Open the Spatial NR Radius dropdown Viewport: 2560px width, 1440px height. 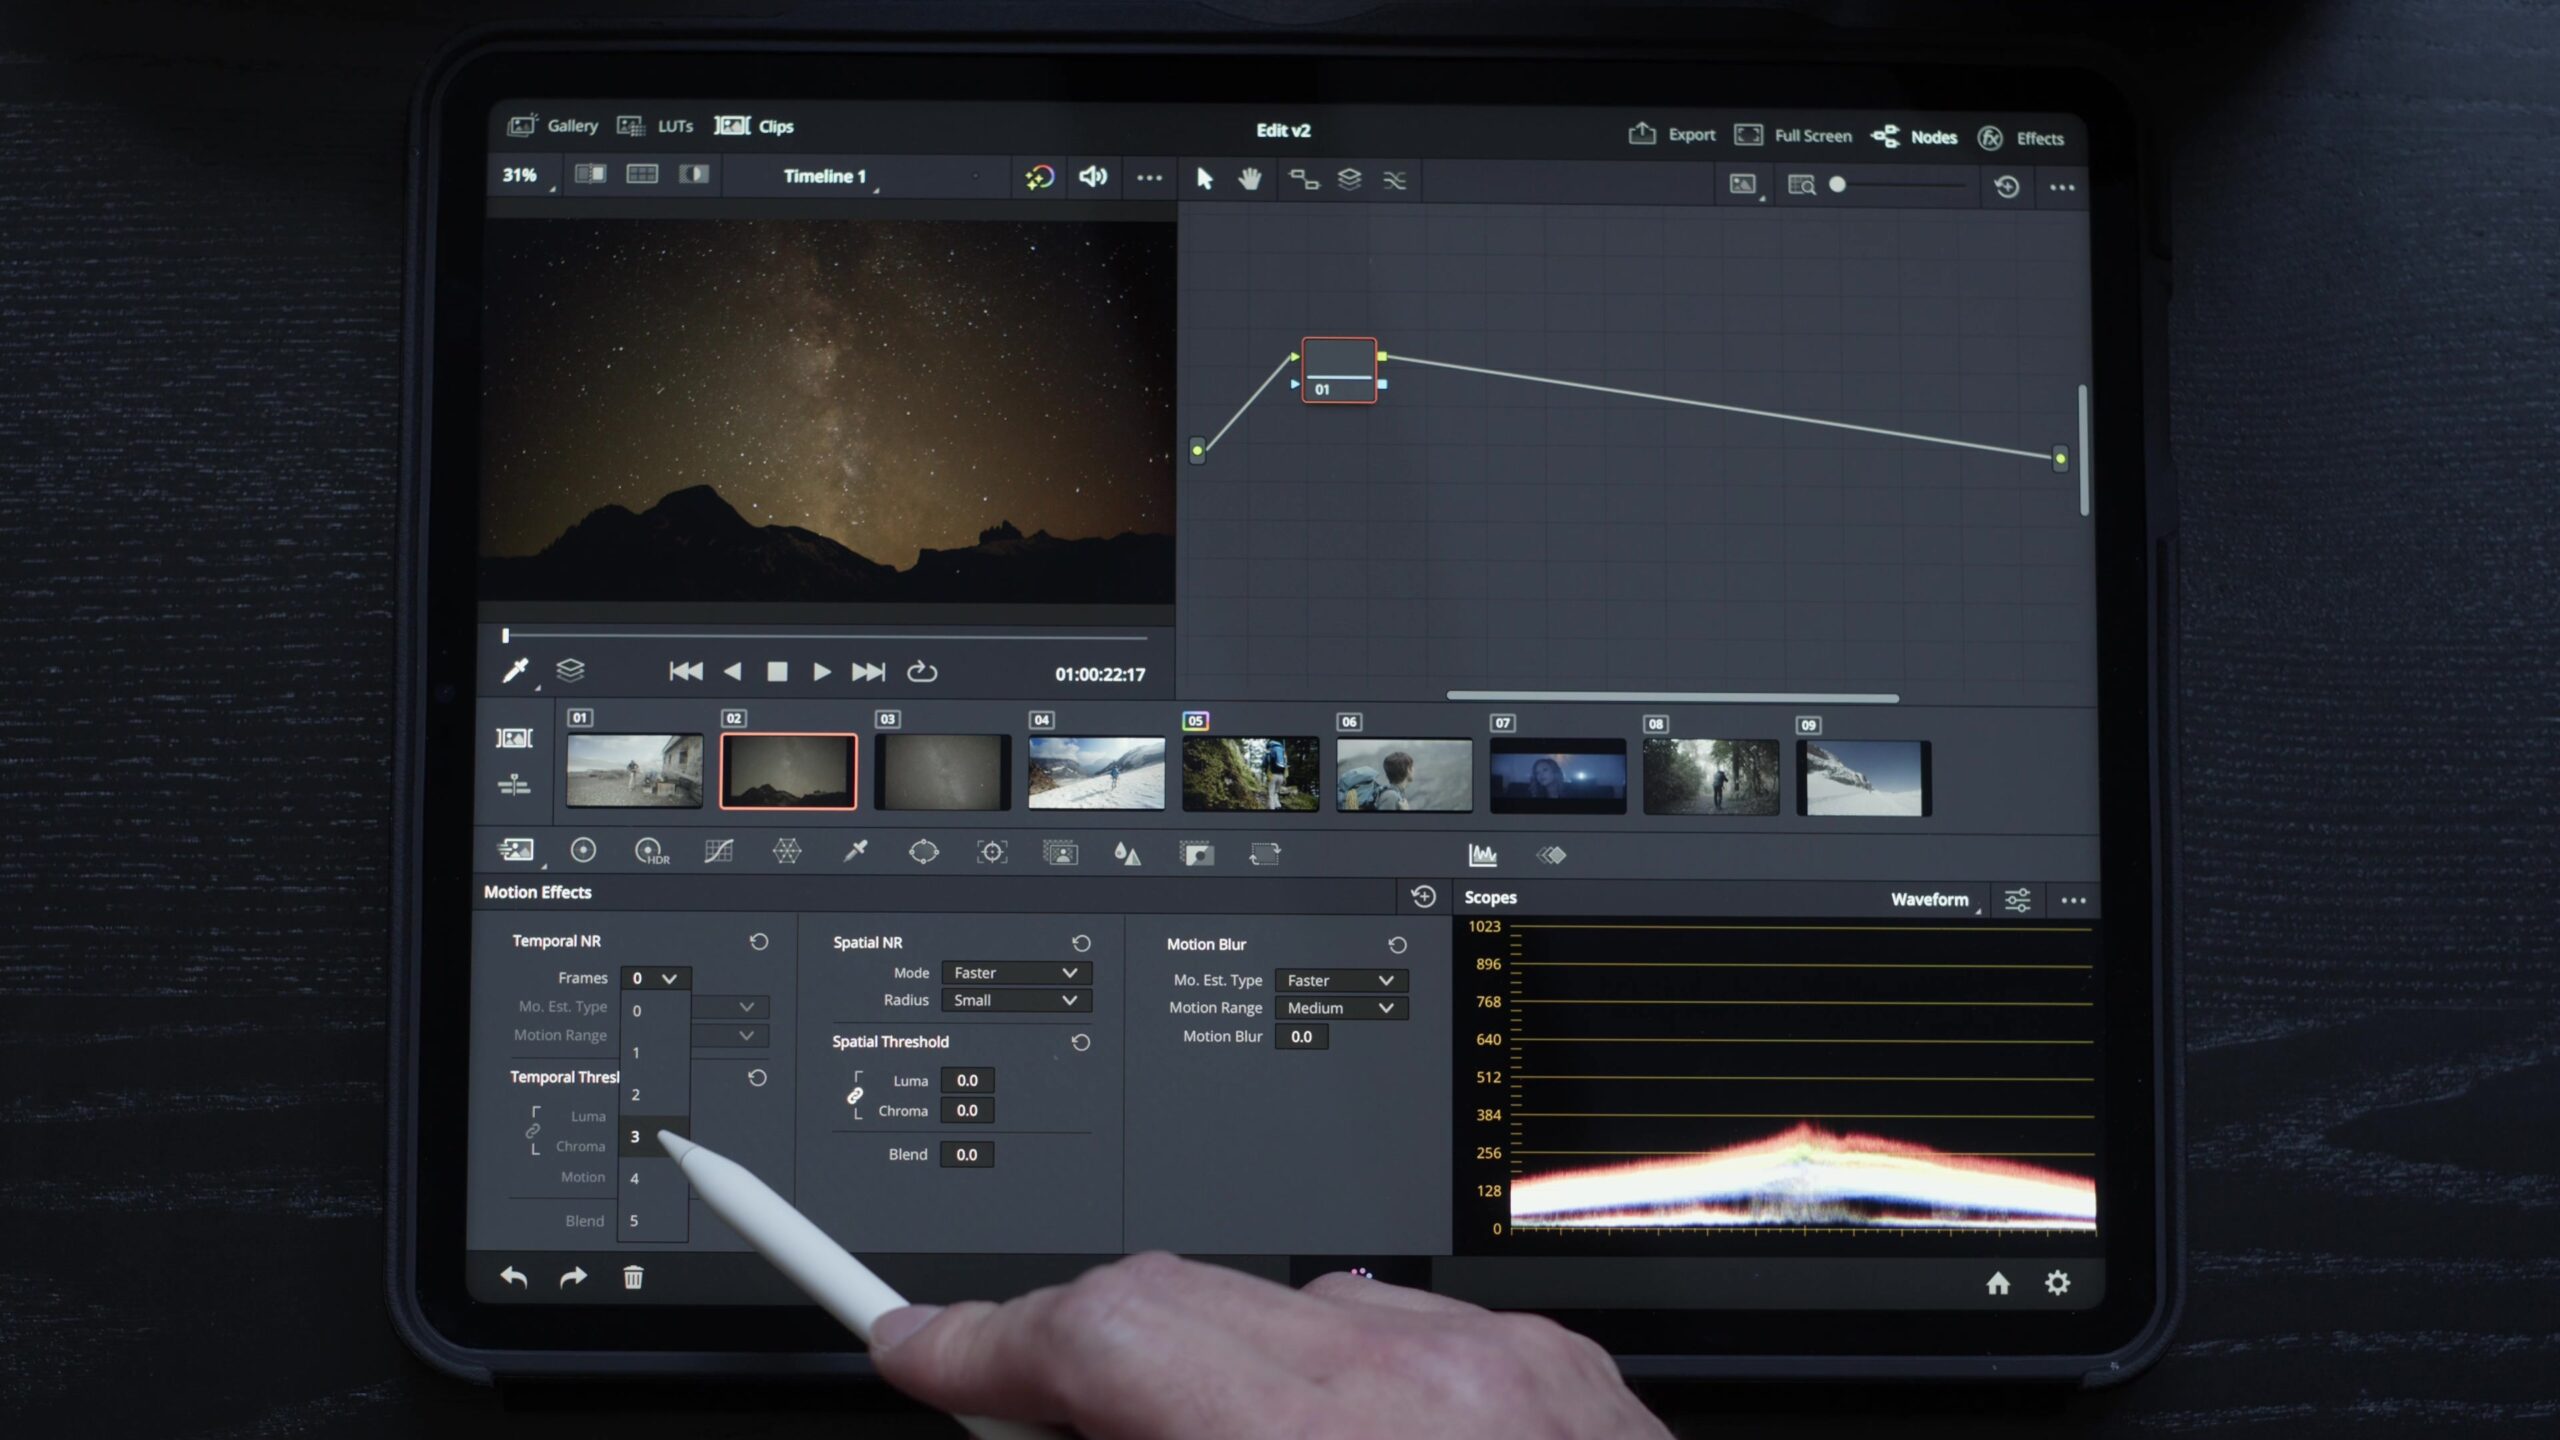click(x=1016, y=1000)
